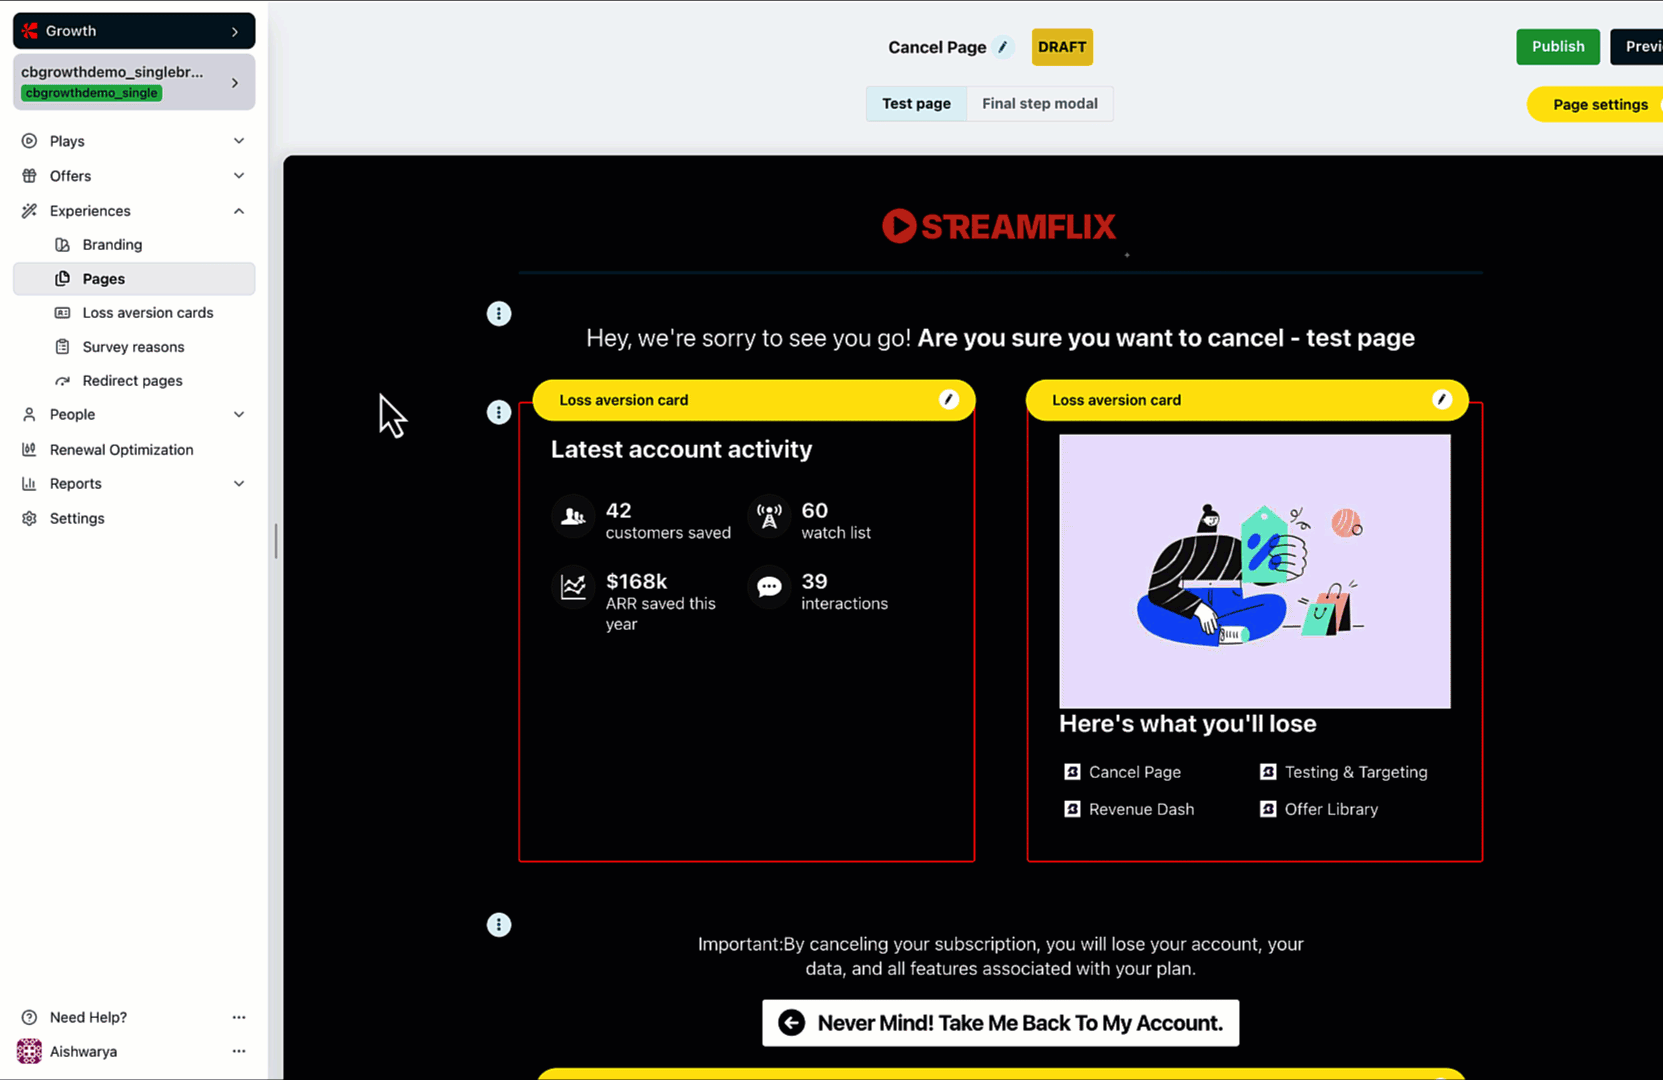1663x1080 pixels.
Task: Click the illustration in the second loss card
Action: click(1254, 571)
